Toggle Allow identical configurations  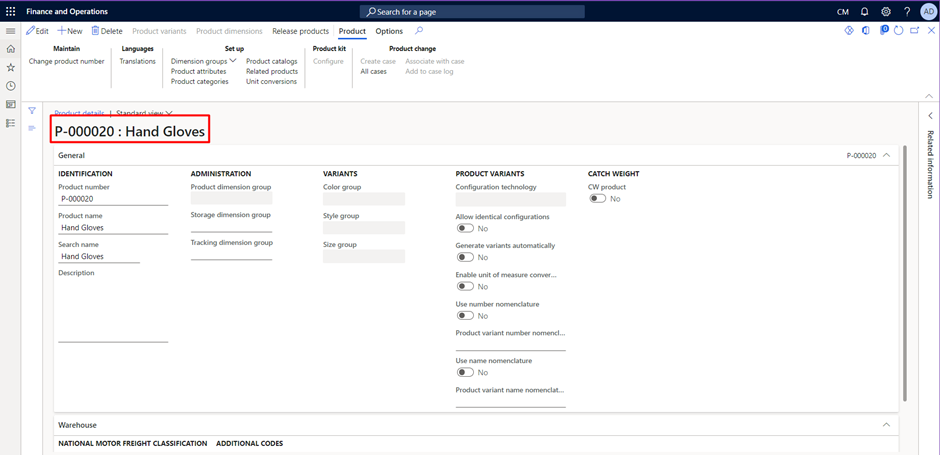[x=465, y=228]
